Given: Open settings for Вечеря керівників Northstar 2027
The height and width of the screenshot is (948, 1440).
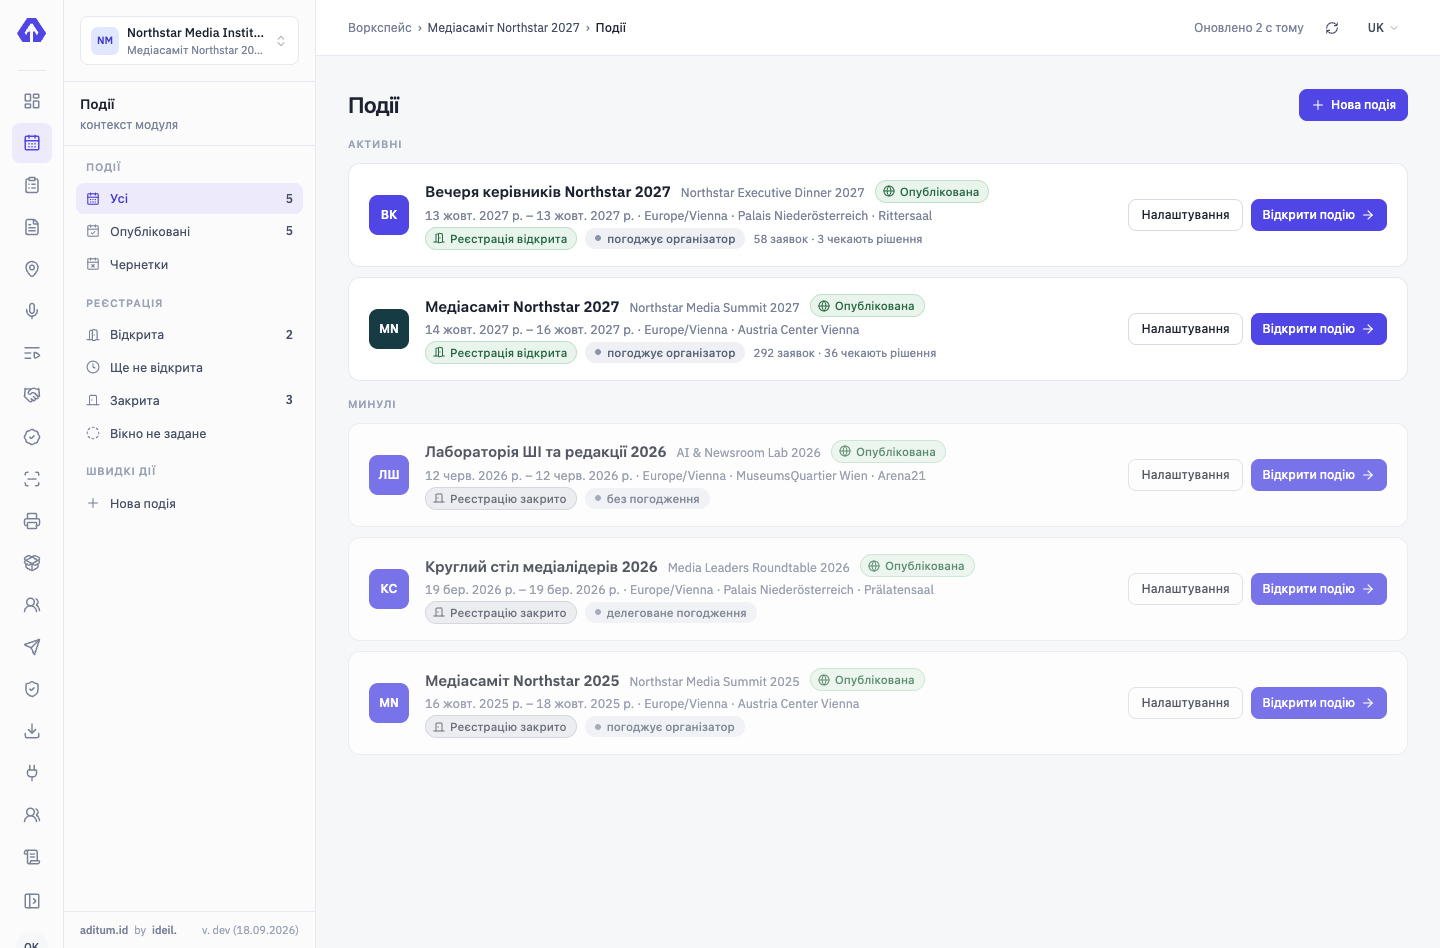Looking at the screenshot, I should (1185, 215).
